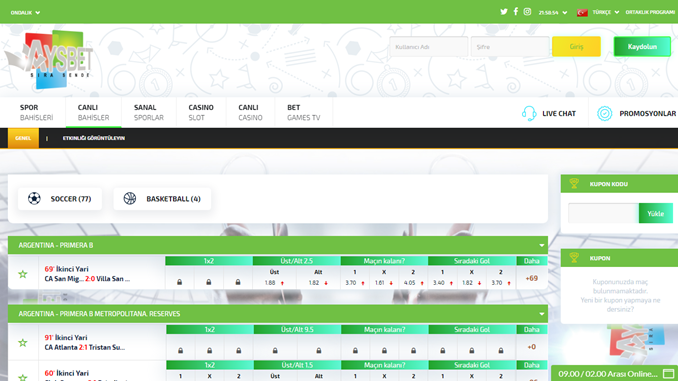Click the Kullanıcı Adı input field
The width and height of the screenshot is (678, 381).
click(x=428, y=47)
